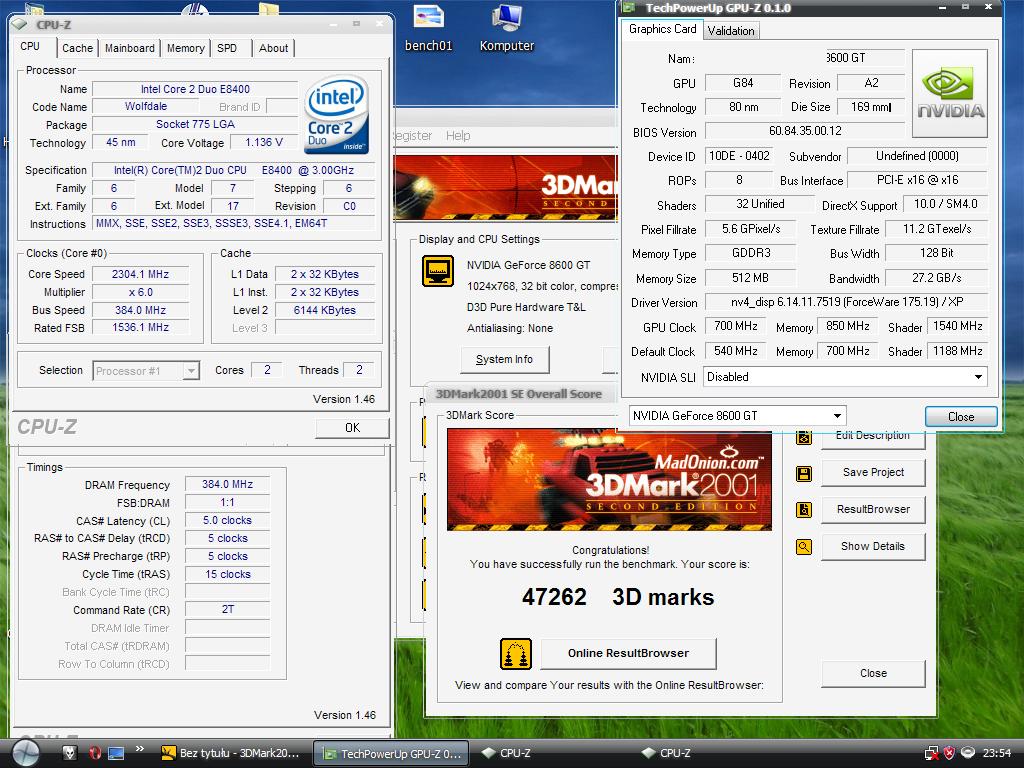Click the NVIDIA logo in GPU-Z
Screen dimensions: 1024x768
(950, 93)
